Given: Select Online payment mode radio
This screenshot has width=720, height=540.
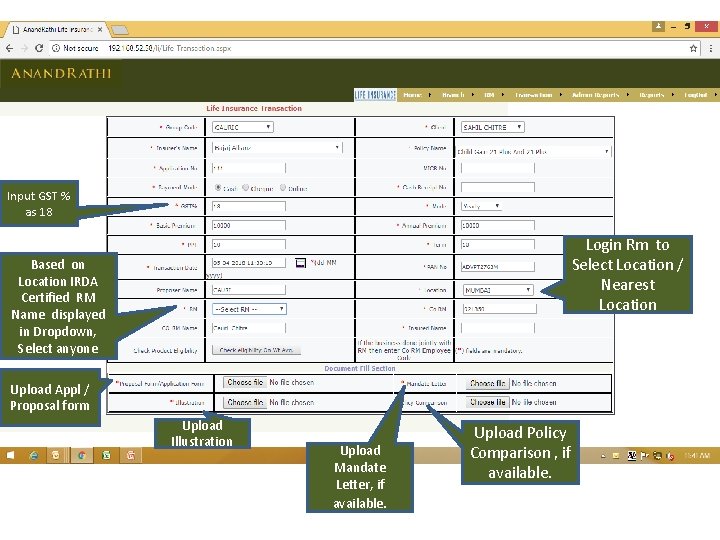Looking at the screenshot, I should pos(283,187).
